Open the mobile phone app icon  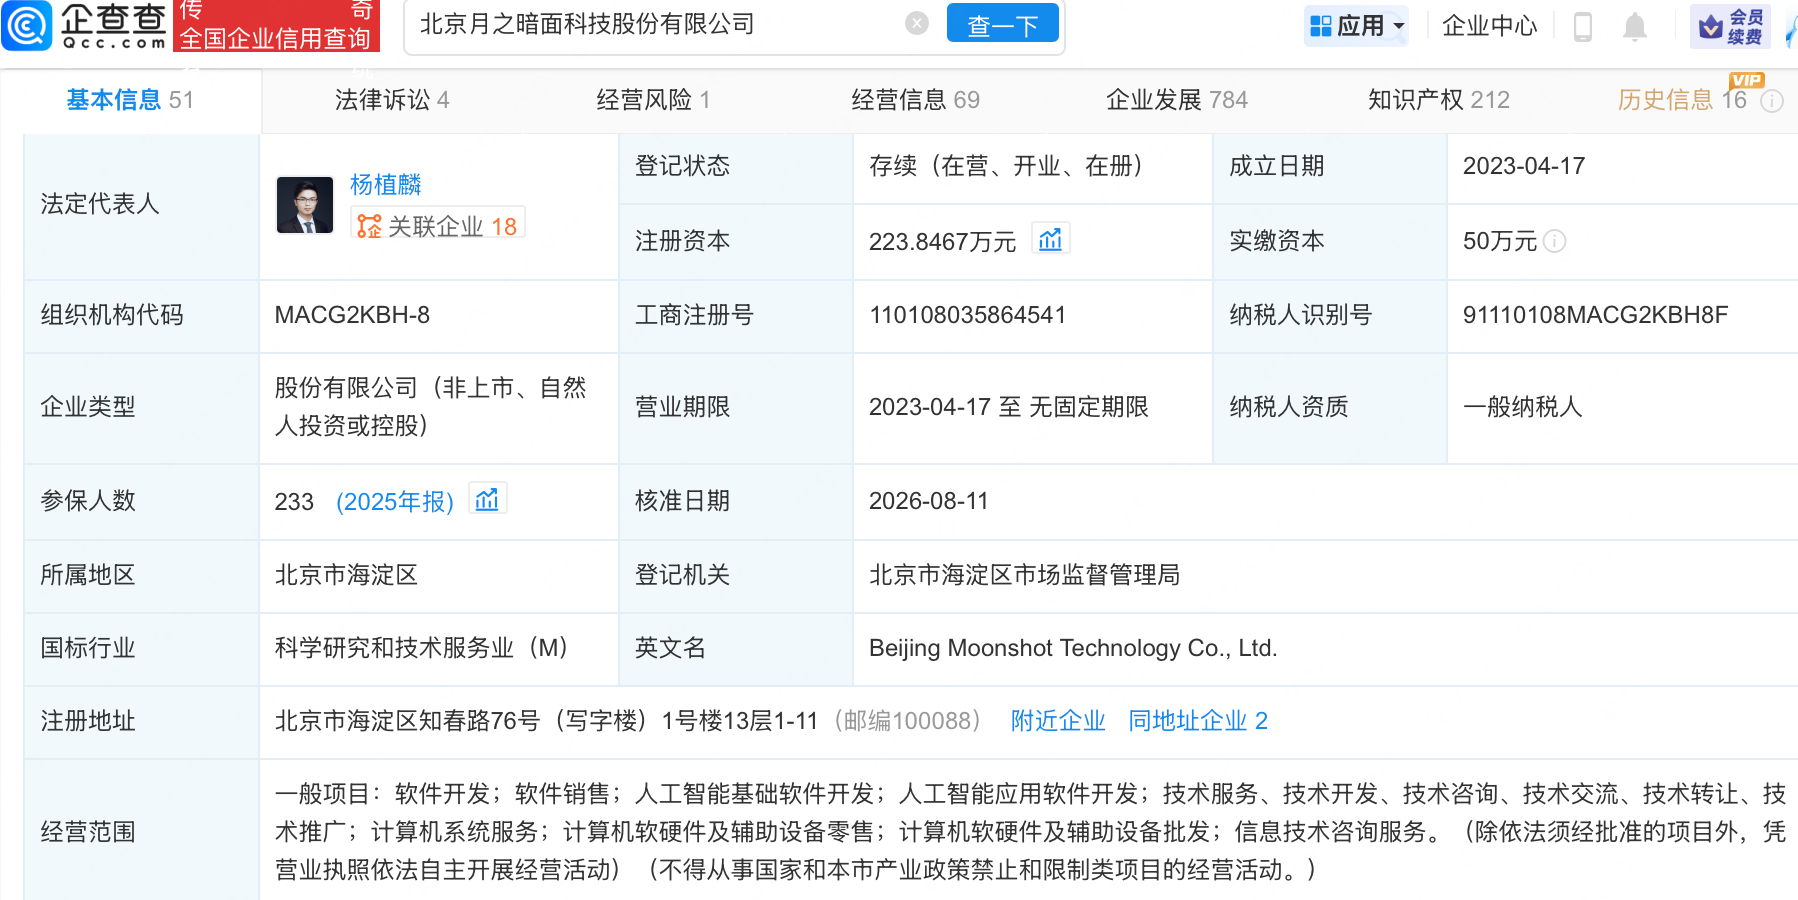point(1583,26)
